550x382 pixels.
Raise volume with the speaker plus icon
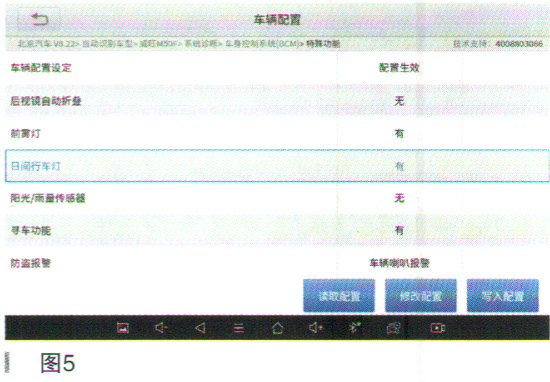pos(316,328)
